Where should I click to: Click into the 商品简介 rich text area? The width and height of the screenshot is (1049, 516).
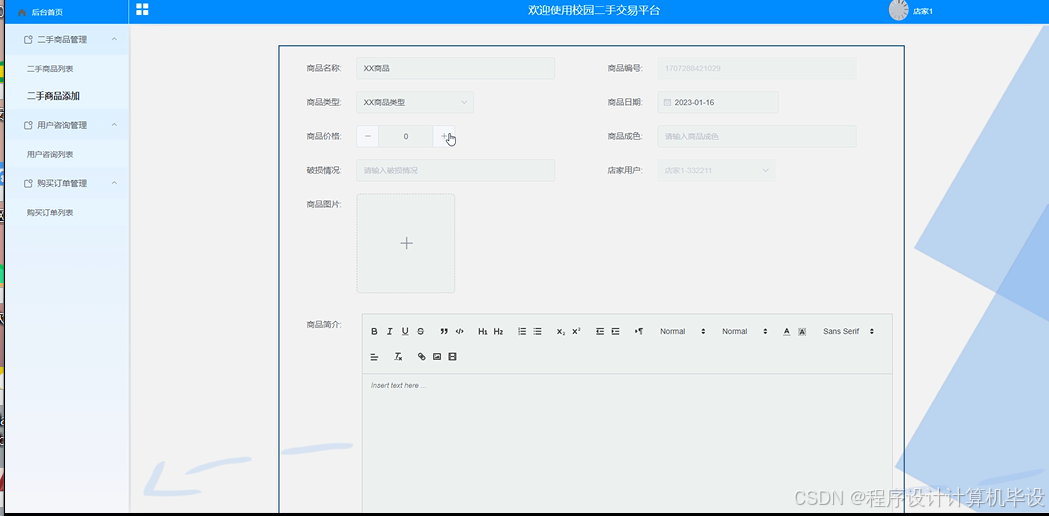pos(627,442)
